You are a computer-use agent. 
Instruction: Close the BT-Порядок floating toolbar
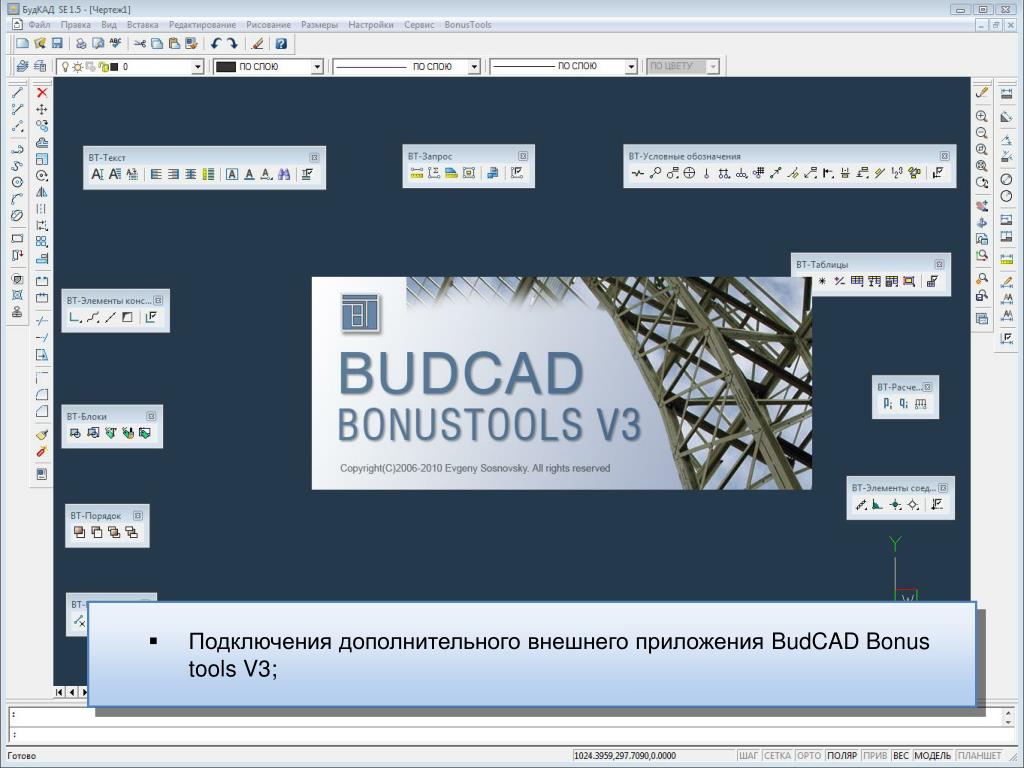pos(138,515)
